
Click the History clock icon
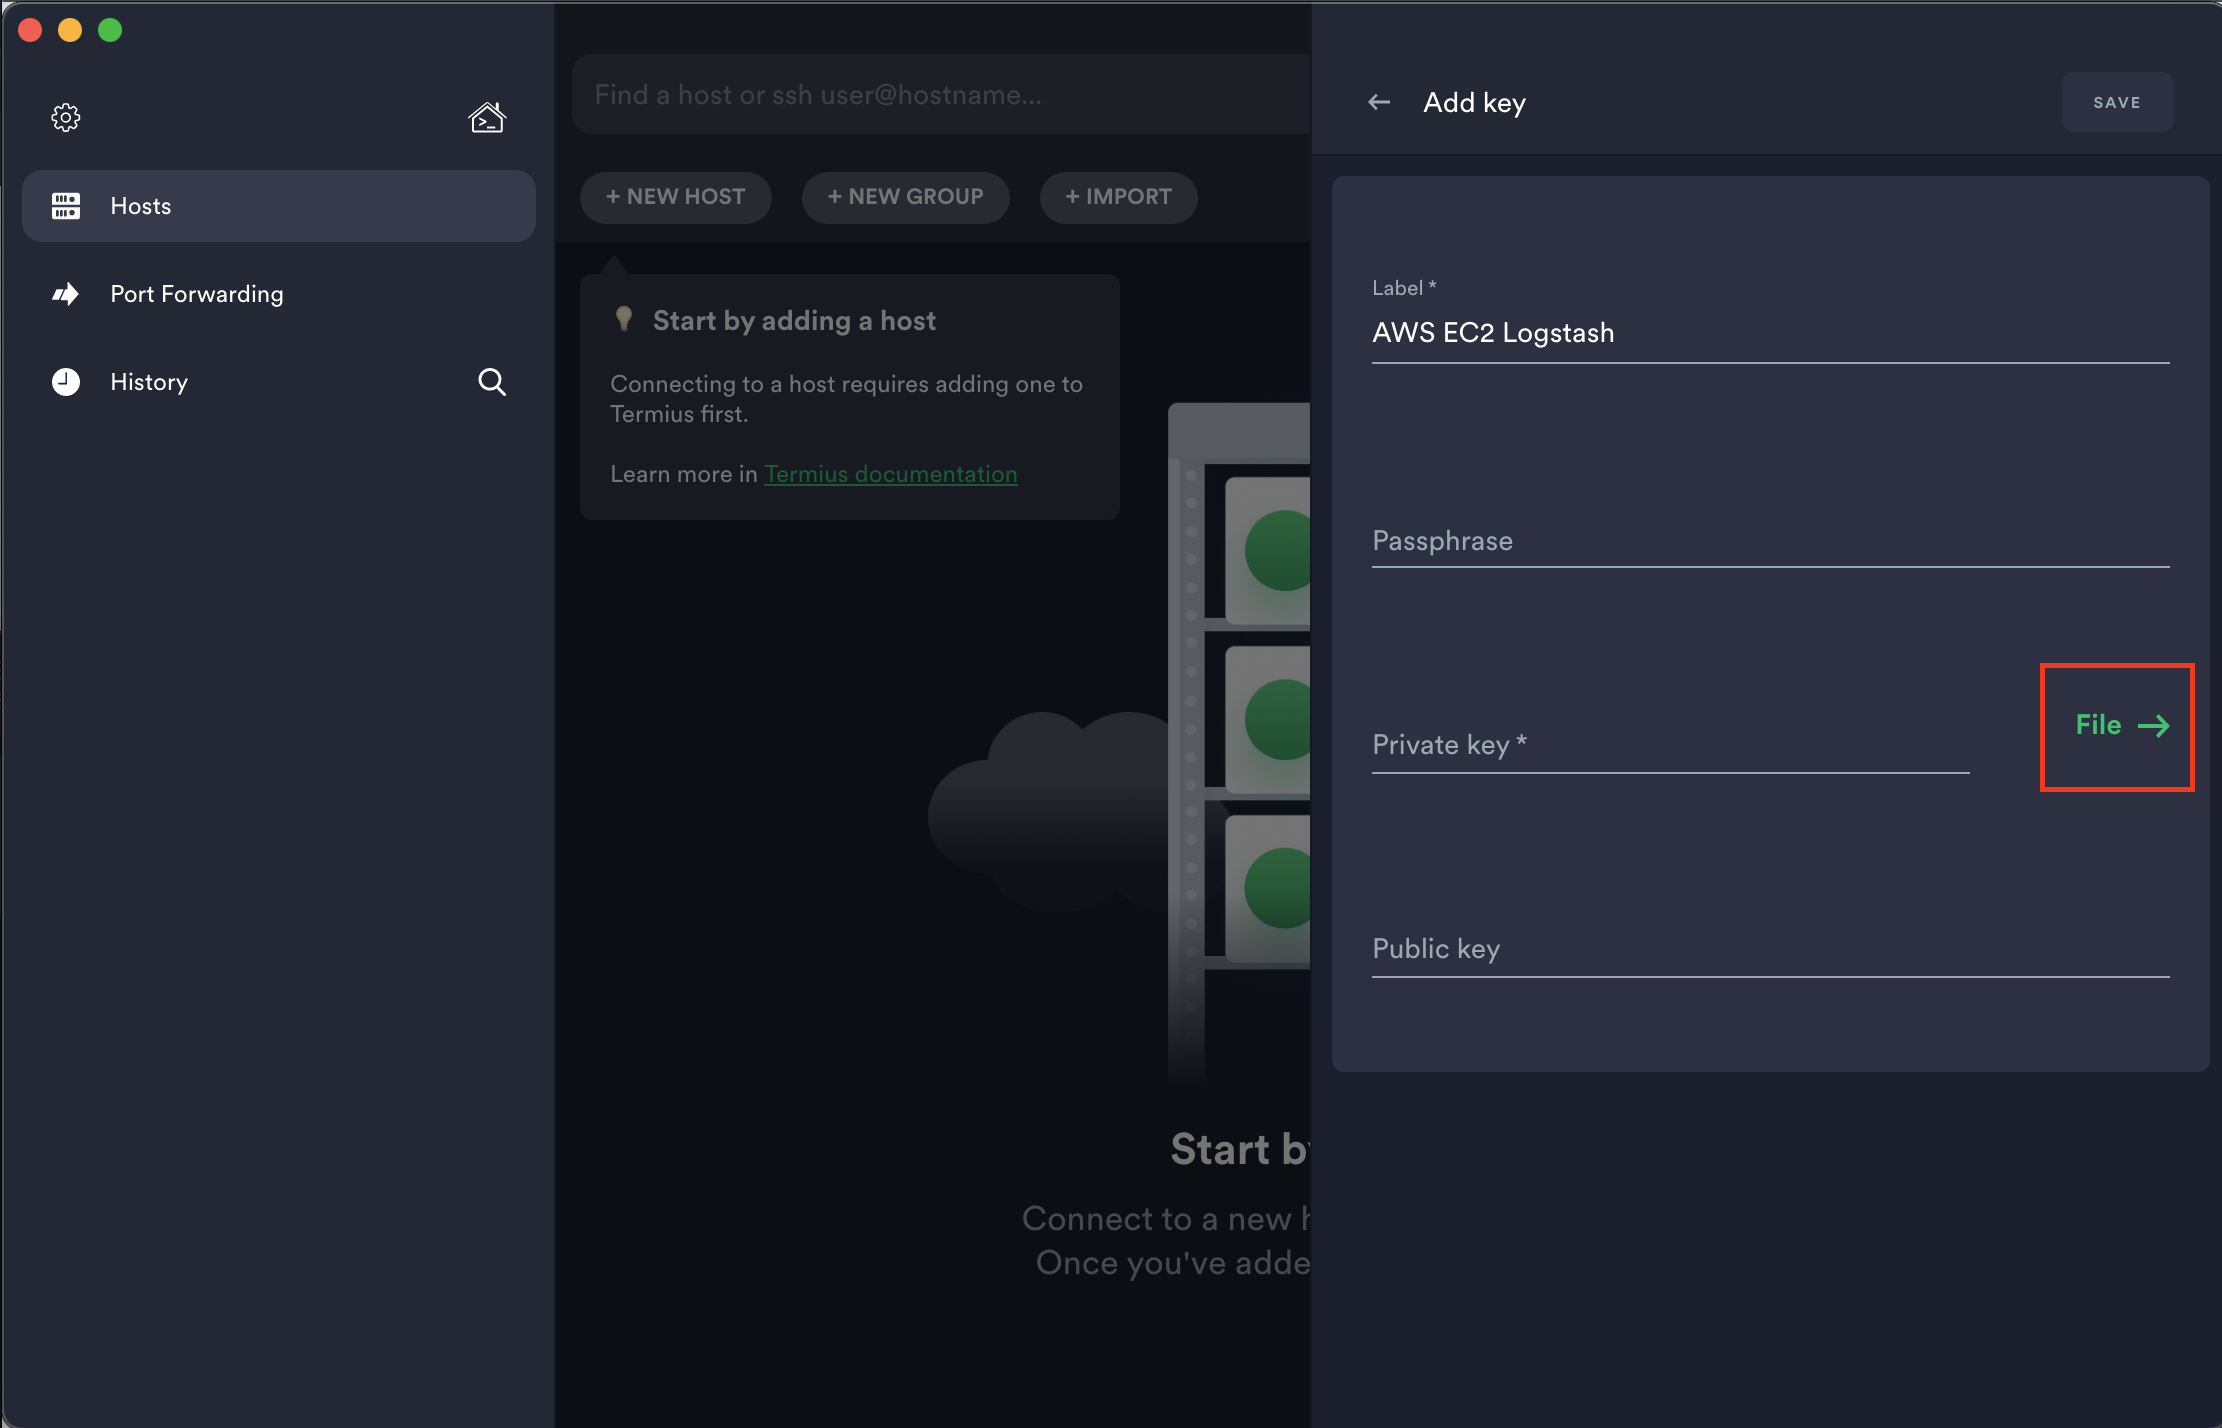[x=66, y=382]
